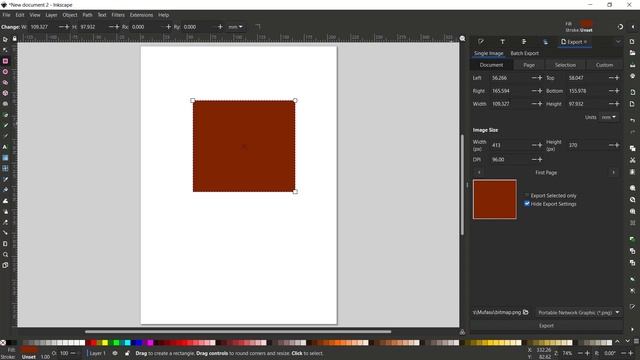Click the rounded corners reset button in toolbar
The width and height of the screenshot is (640, 360).
pyautogui.click(x=258, y=27)
